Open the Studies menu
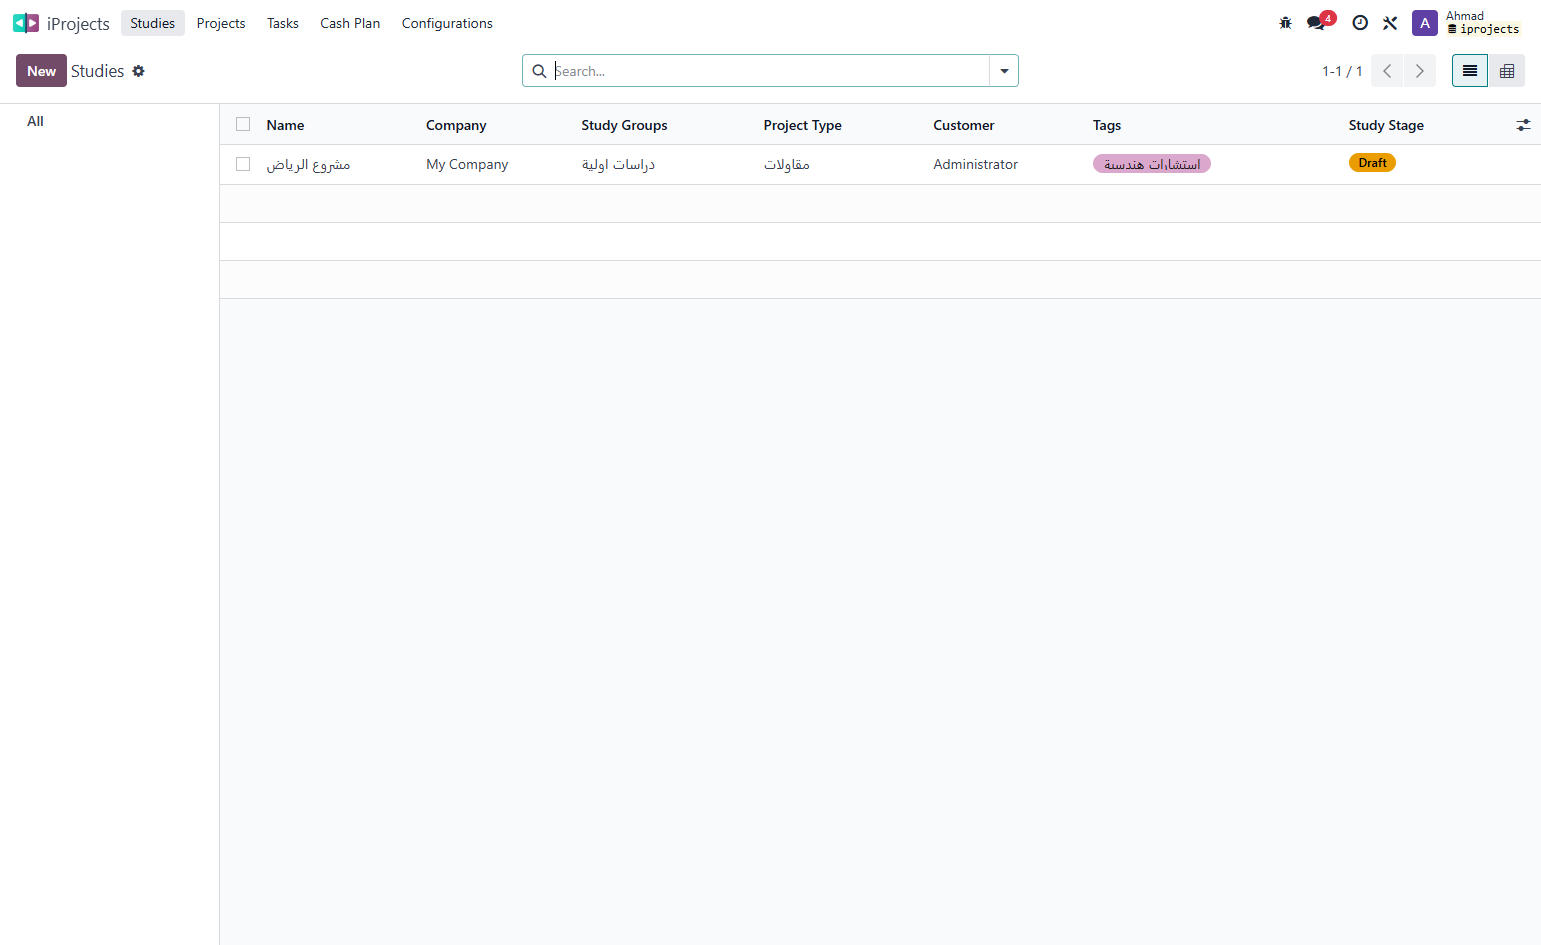The image size is (1541, 945). pyautogui.click(x=152, y=23)
